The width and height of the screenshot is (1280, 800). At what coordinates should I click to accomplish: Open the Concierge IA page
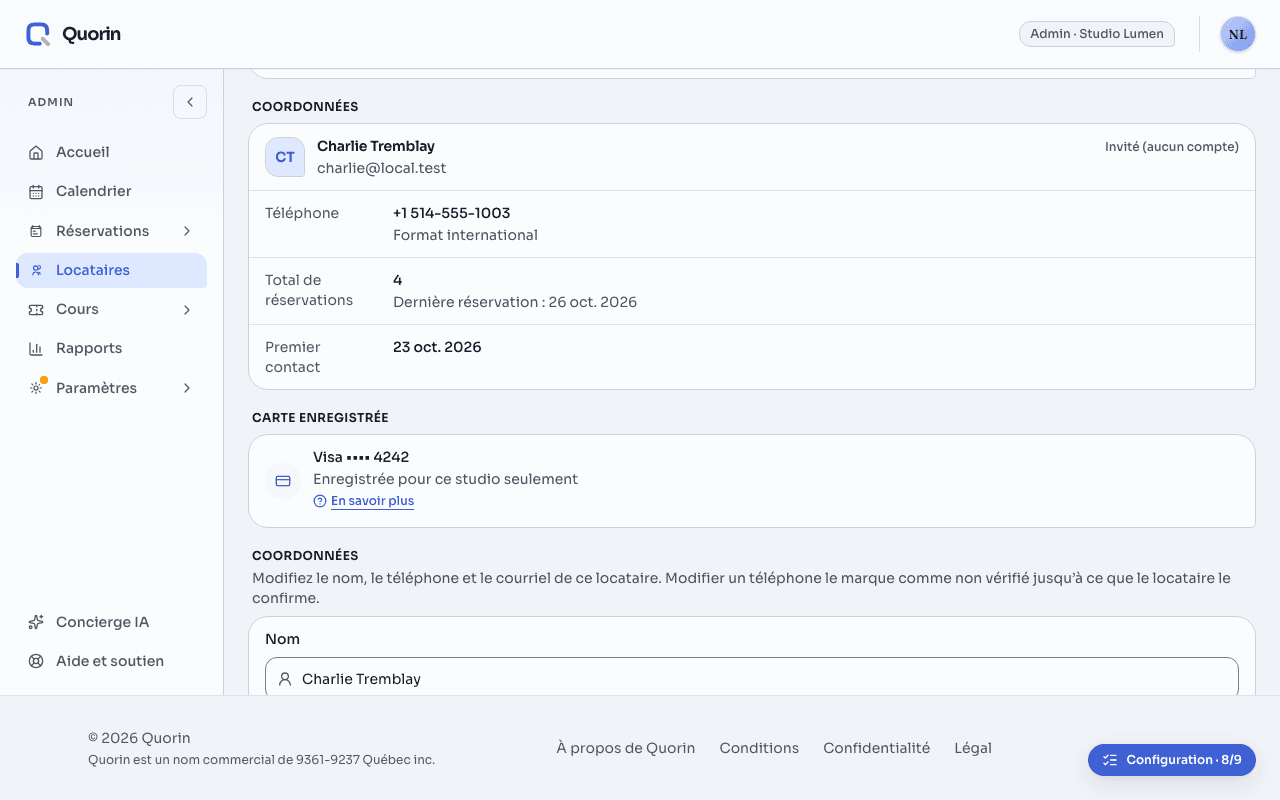[x=112, y=622]
